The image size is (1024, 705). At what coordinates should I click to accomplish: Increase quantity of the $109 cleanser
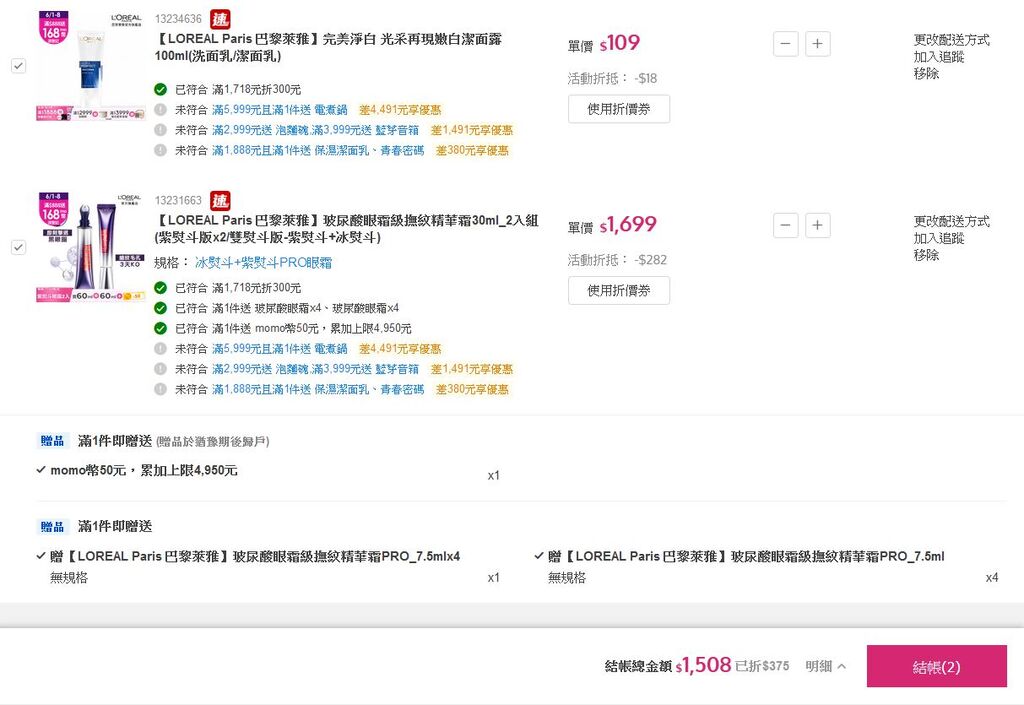coord(818,44)
